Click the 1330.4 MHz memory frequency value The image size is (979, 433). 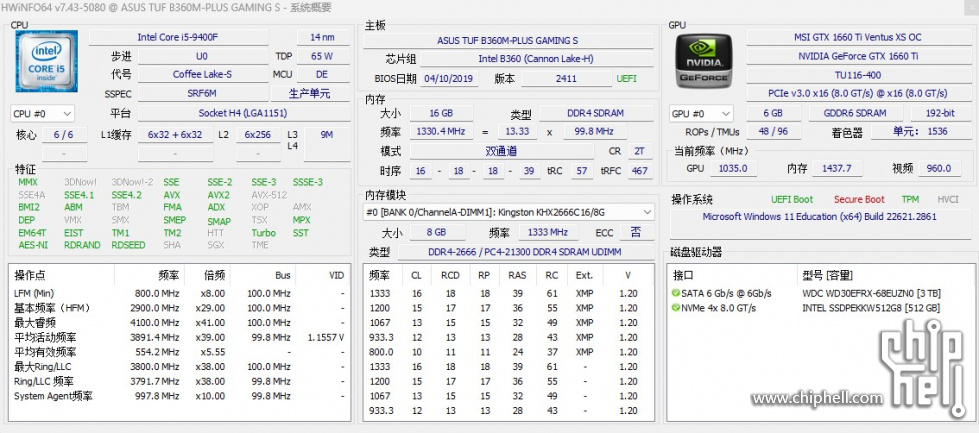[441, 132]
